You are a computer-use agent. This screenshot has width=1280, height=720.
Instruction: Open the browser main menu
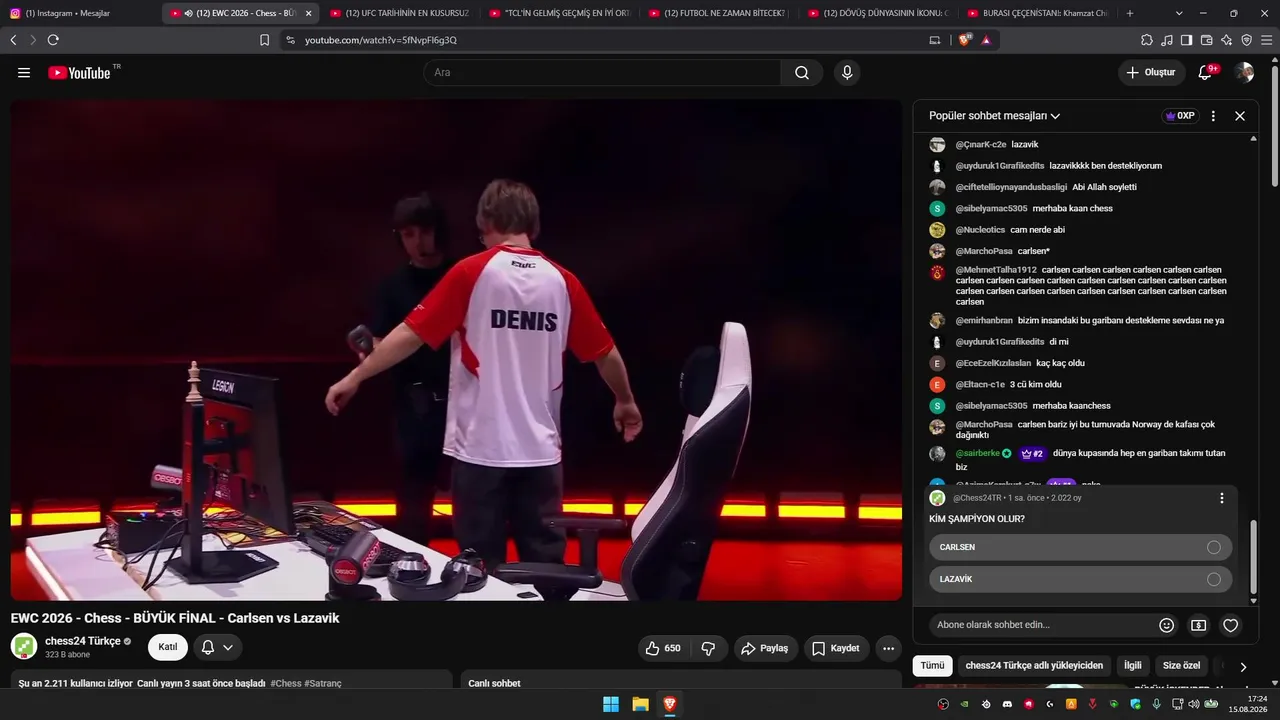(x=1266, y=40)
